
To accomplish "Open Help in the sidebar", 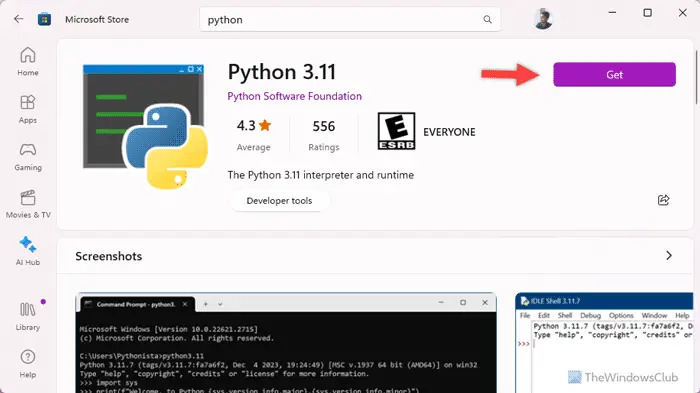I will [x=28, y=364].
